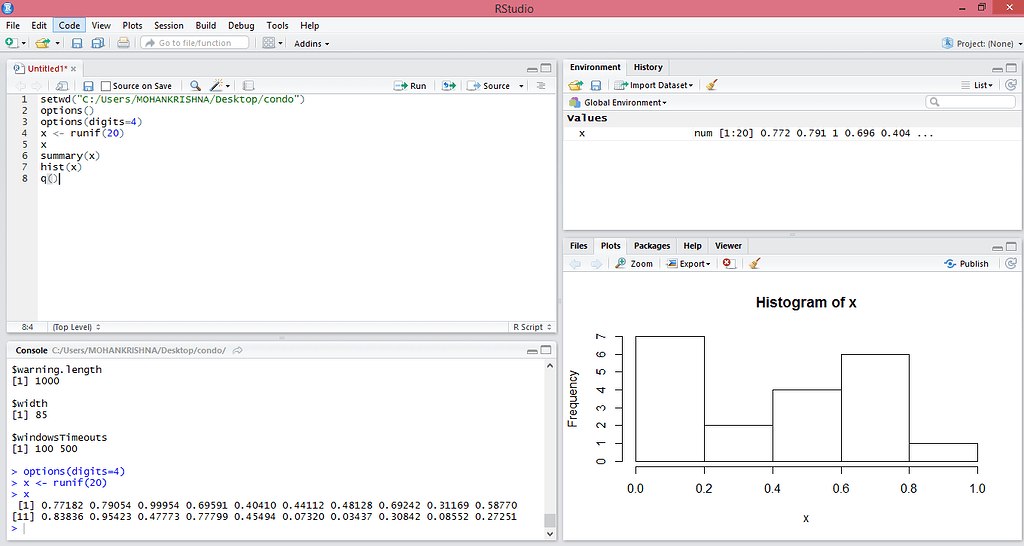Open the Session menu

pyautogui.click(x=168, y=25)
